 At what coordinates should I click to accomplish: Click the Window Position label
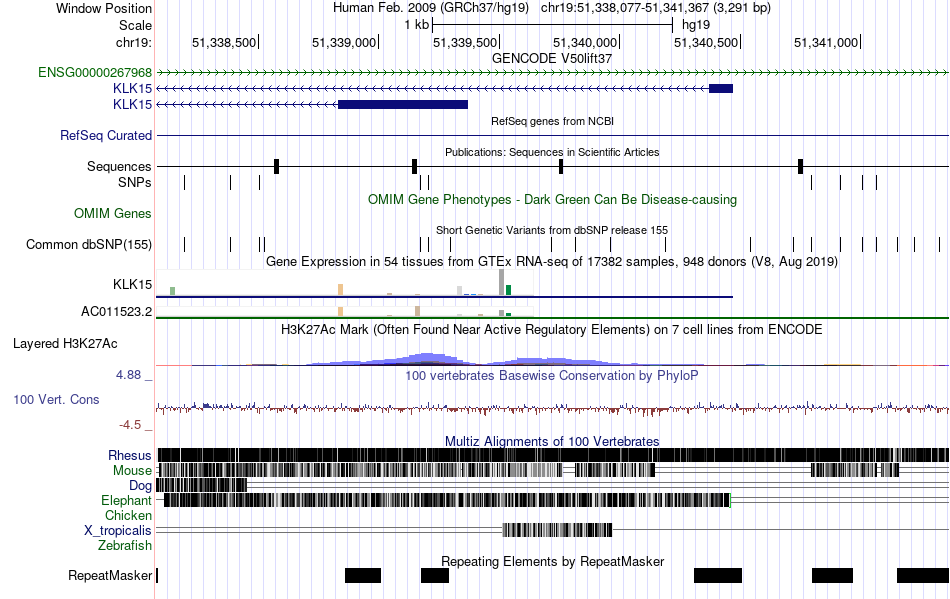(x=104, y=8)
